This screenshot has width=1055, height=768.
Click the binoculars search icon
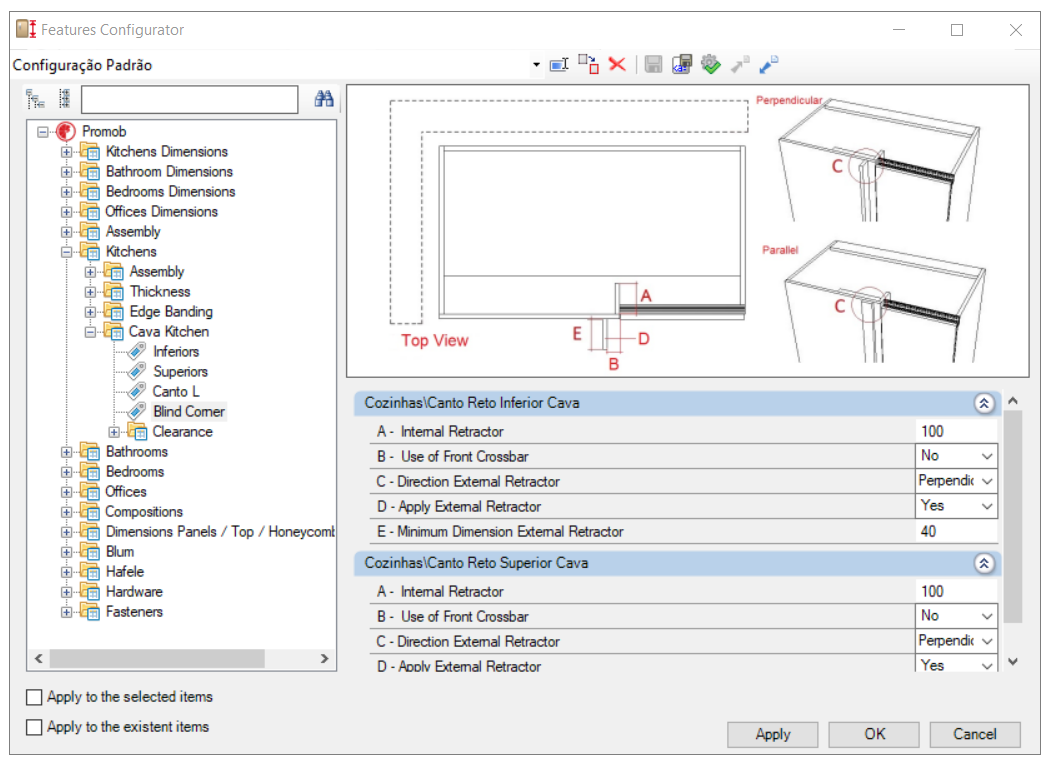point(324,99)
